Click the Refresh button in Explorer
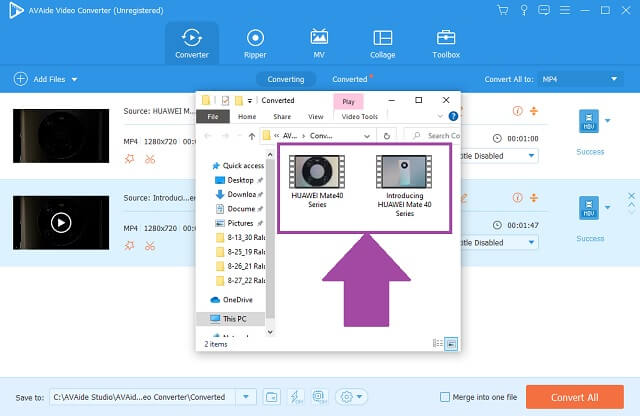Screen dimensions: 640x416 click(387, 136)
